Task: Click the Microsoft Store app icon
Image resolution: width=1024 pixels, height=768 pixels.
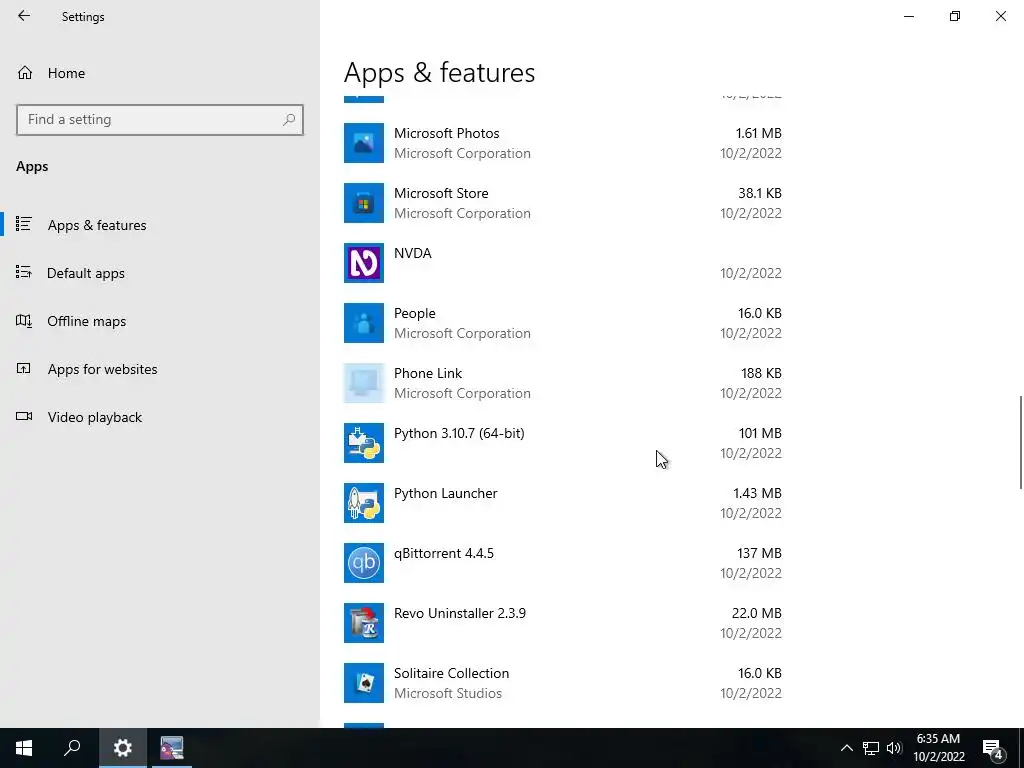Action: [x=364, y=203]
